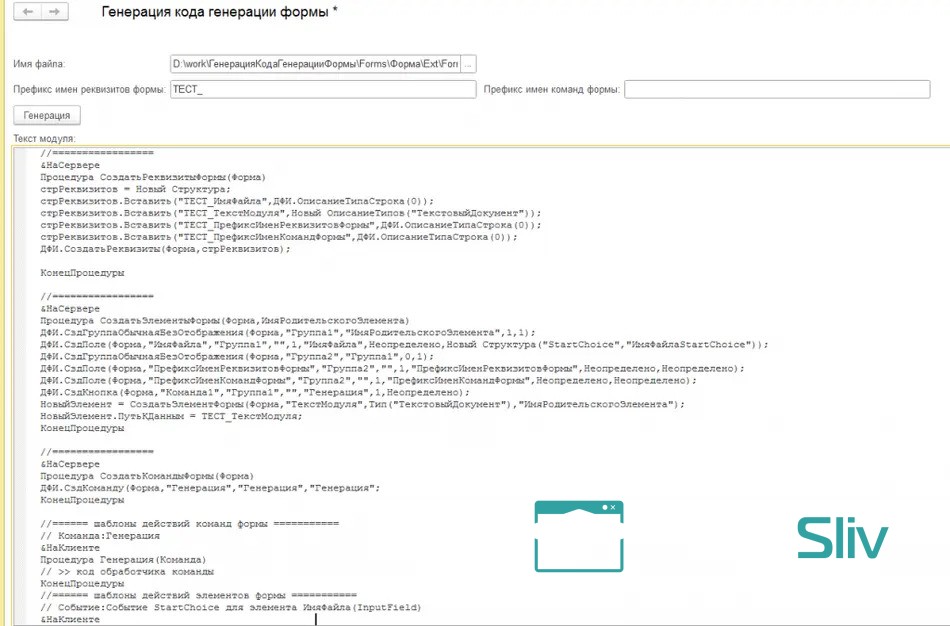The height and width of the screenshot is (626, 950).
Task: Click the Текст модуля label
Action: coord(45,138)
